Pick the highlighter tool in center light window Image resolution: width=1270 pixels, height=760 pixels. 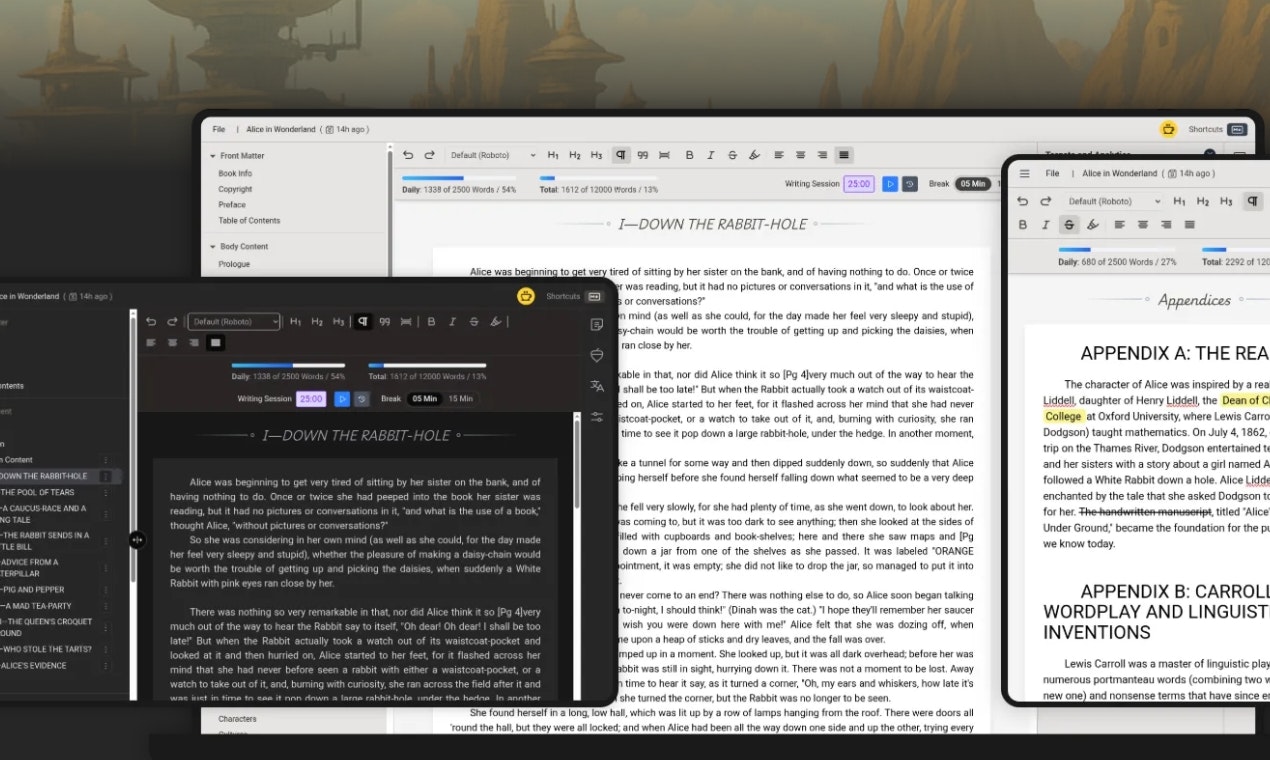[x=754, y=155]
